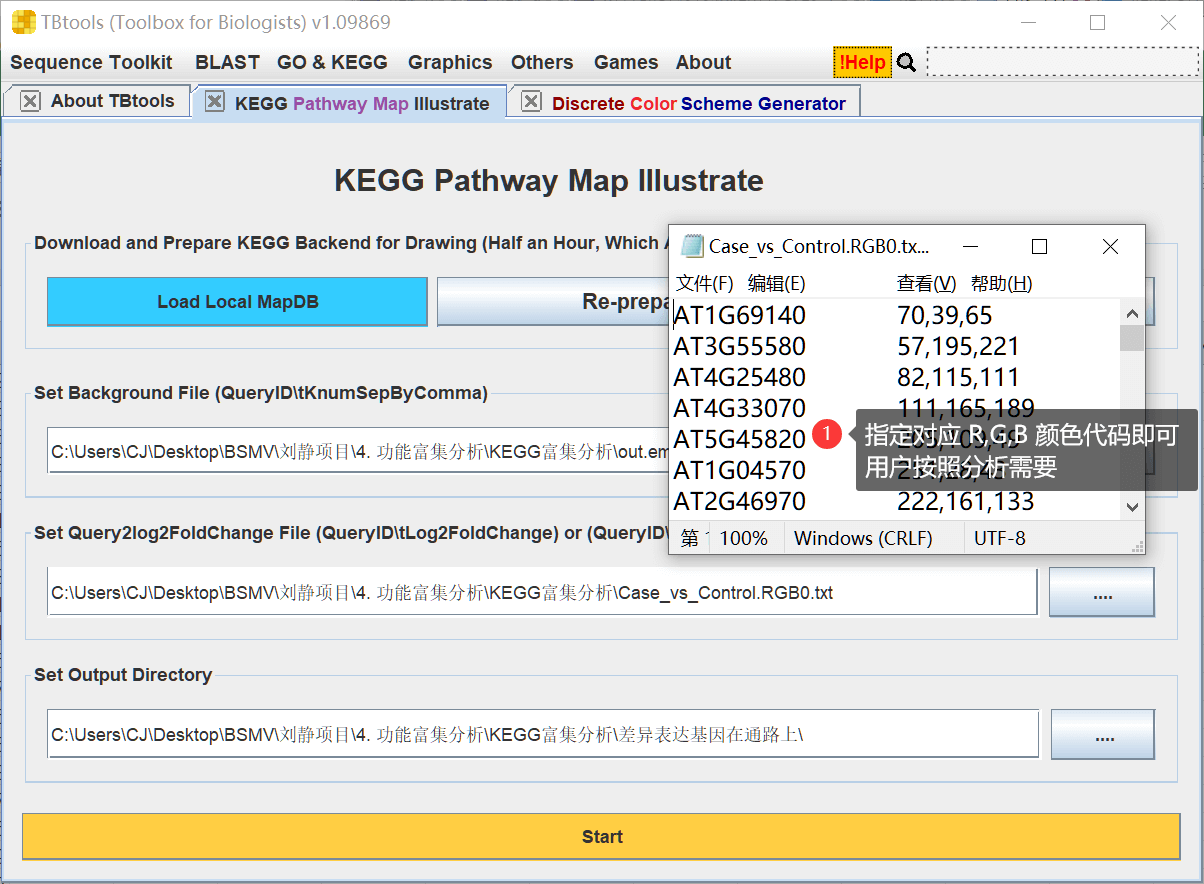
Task: Click the yellow Start button
Action: point(601,836)
